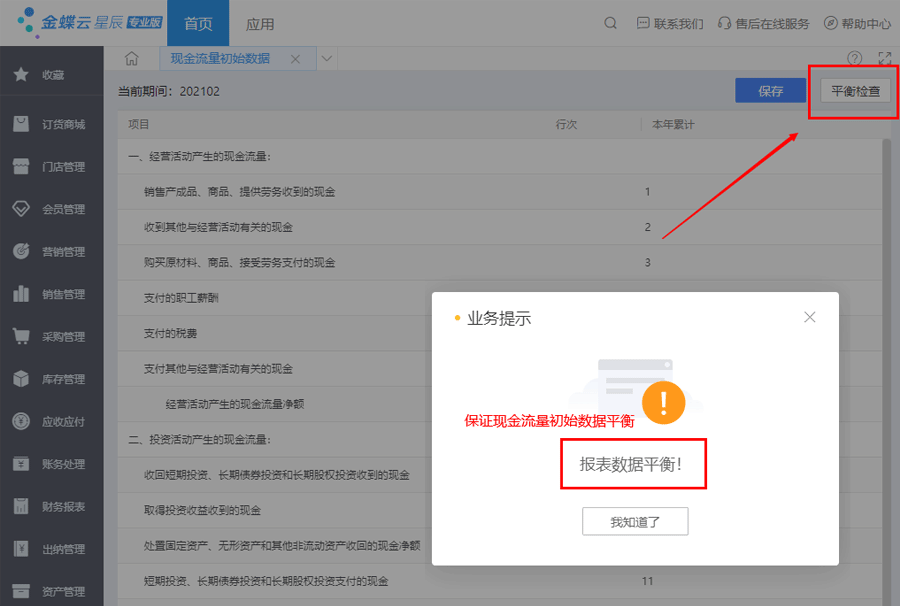
Task: Click the 金蝶云星辰 logo
Action: click(x=89, y=22)
